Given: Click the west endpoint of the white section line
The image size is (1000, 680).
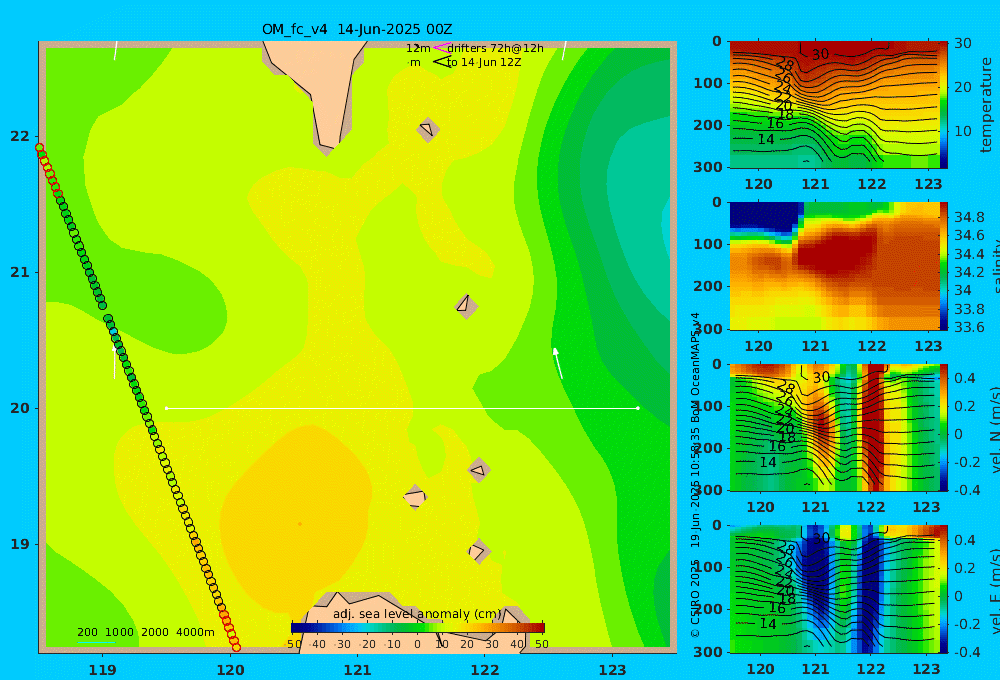Looking at the screenshot, I should [x=166, y=408].
